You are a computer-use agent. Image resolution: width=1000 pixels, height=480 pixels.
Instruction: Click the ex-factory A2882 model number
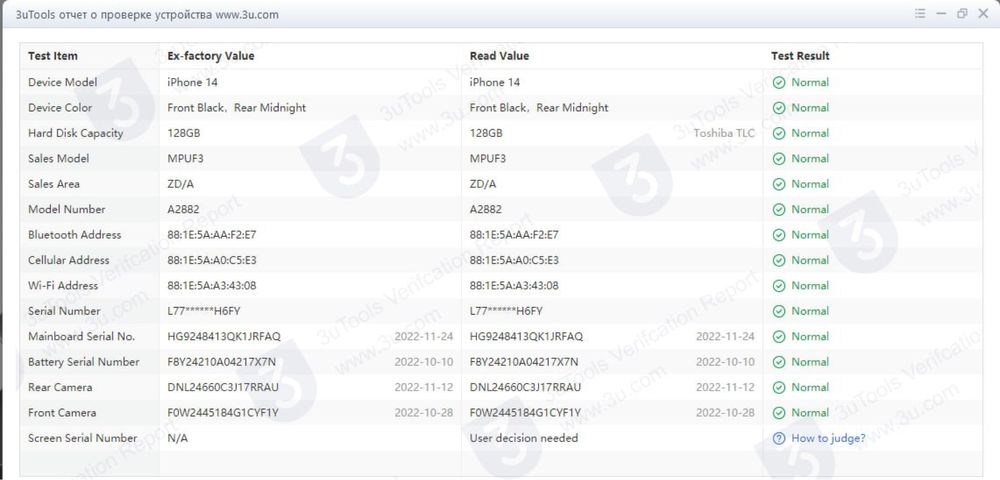click(184, 210)
